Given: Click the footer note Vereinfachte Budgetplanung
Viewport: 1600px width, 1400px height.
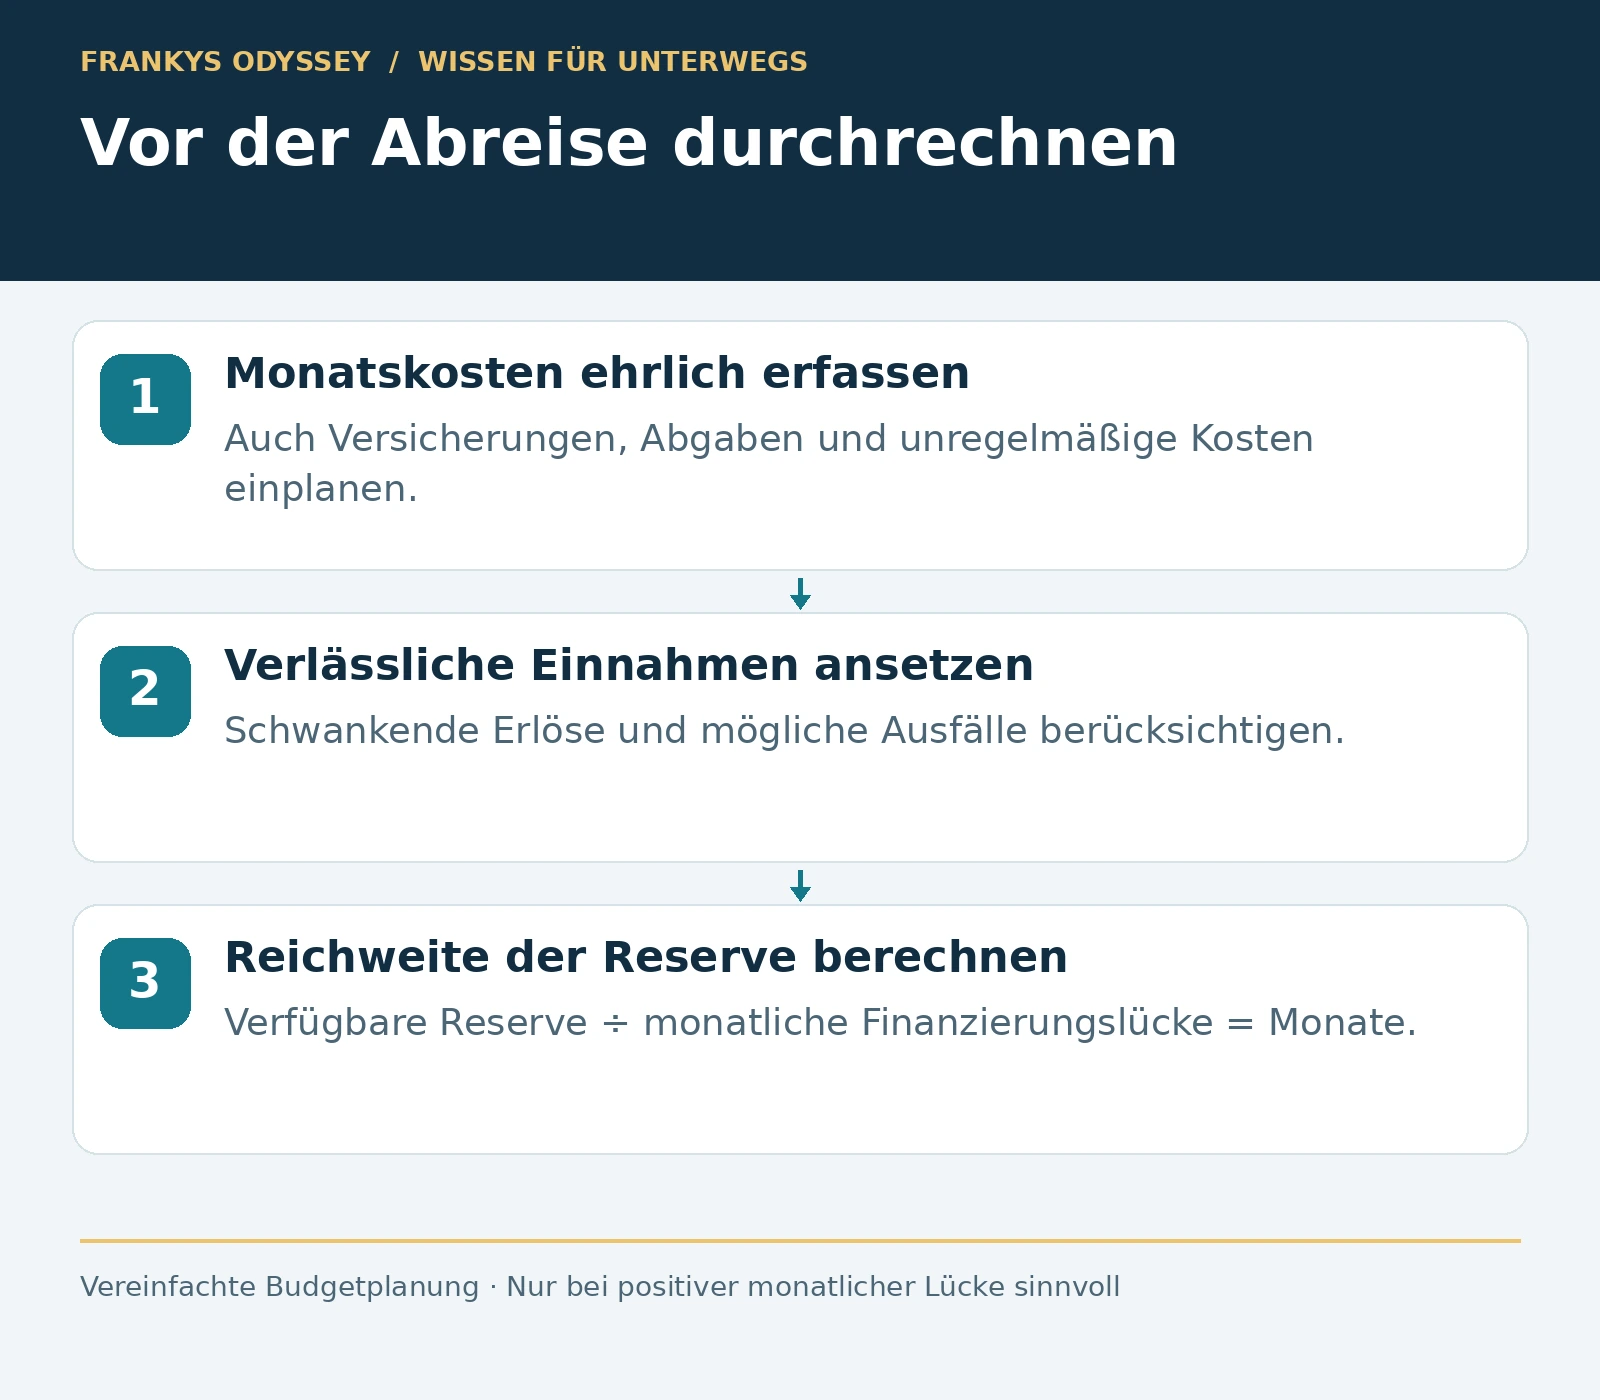Looking at the screenshot, I should pos(279,1287).
